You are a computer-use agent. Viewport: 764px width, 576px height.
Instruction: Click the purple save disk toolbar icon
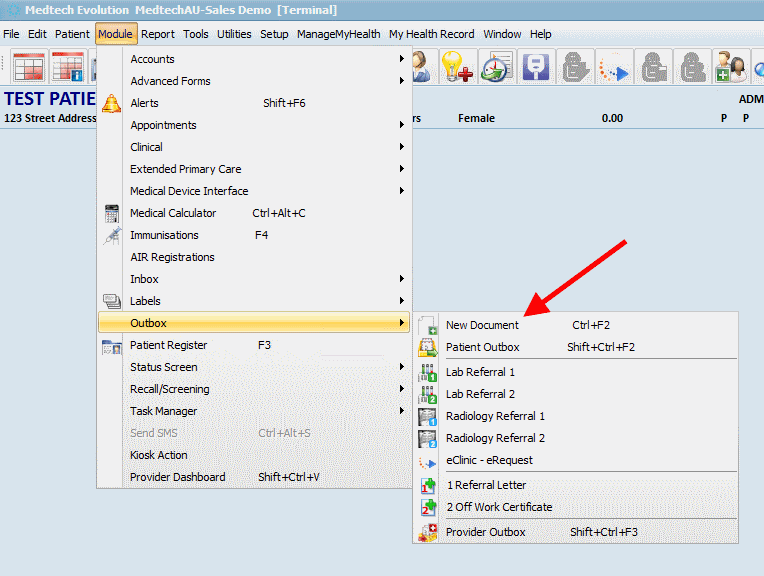pos(535,67)
